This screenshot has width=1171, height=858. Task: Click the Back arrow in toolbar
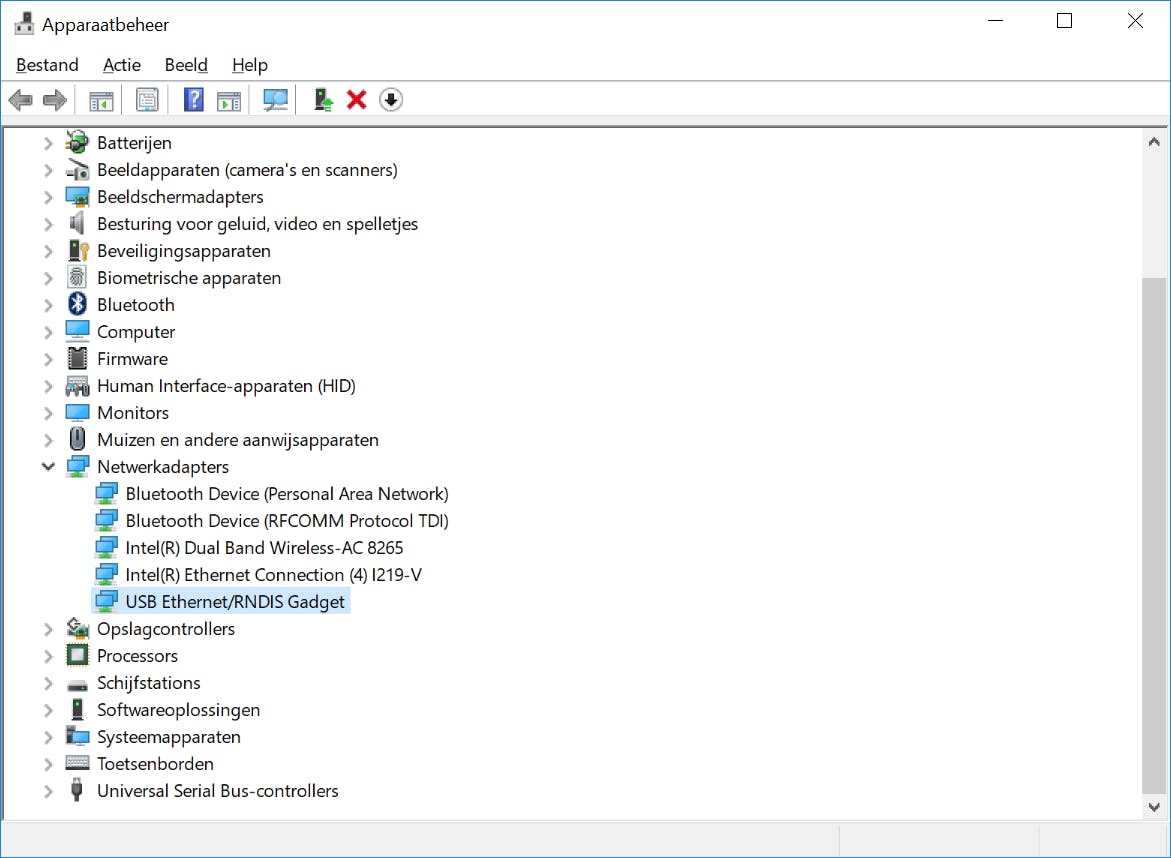coord(21,99)
